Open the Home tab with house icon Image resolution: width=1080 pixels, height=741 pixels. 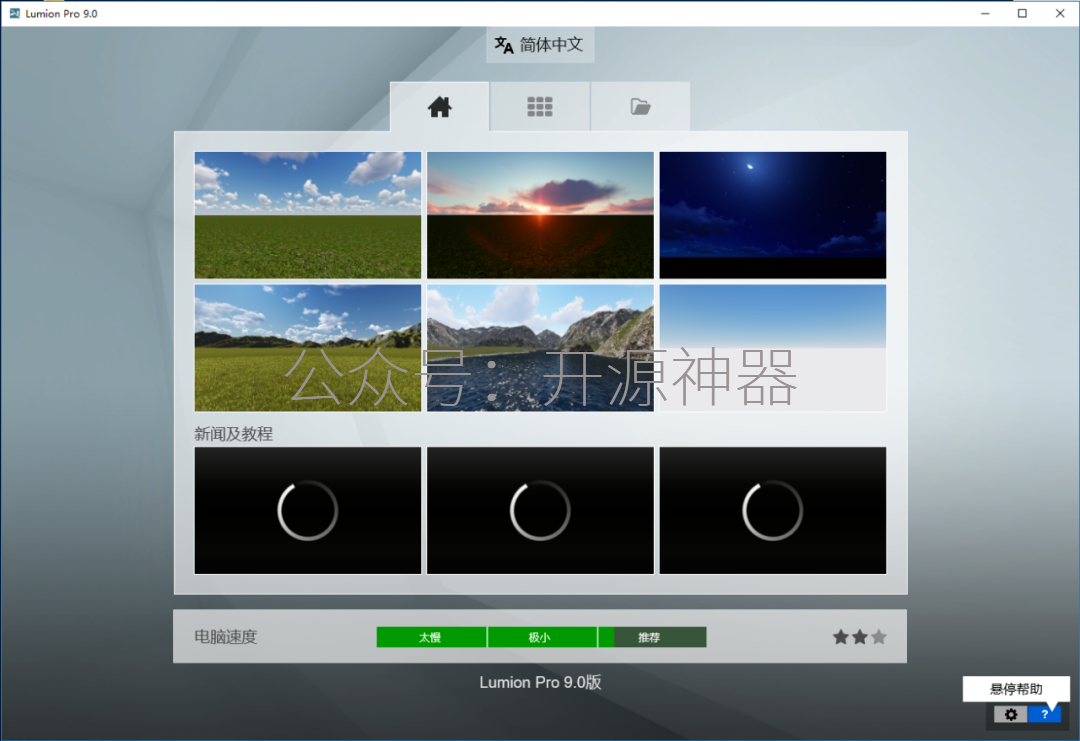point(439,107)
